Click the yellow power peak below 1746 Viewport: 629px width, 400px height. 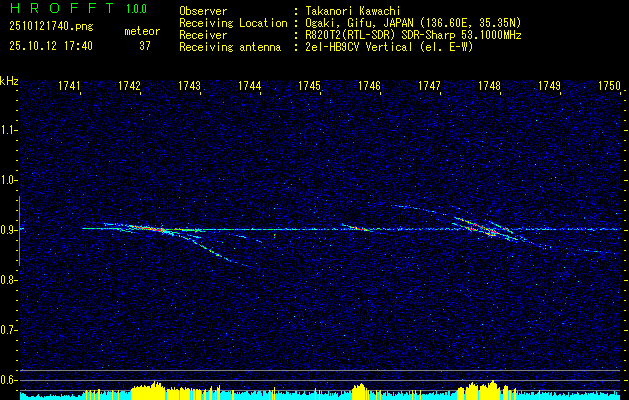pos(359,391)
